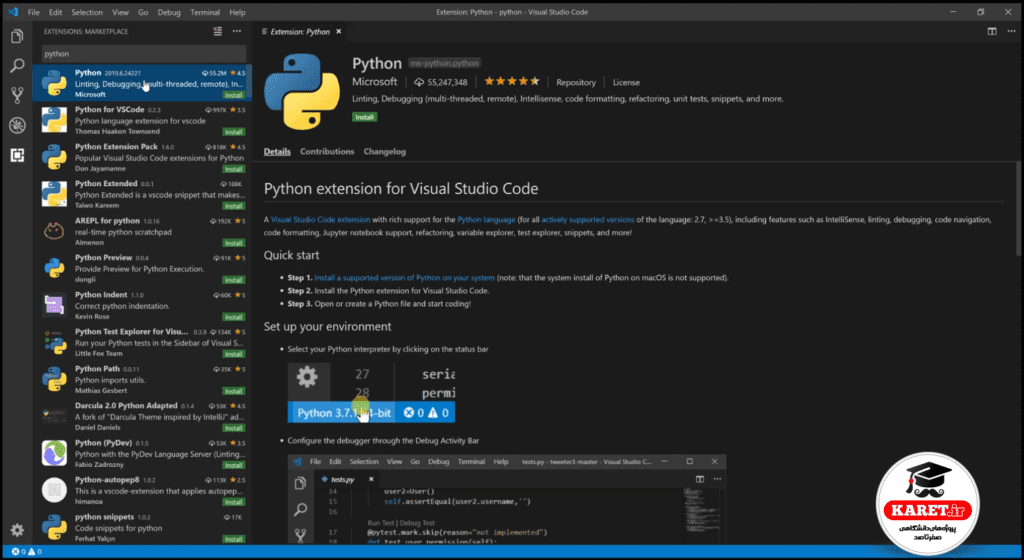Install Python by Microsoft from the list
The image size is (1024, 560).
point(234,95)
